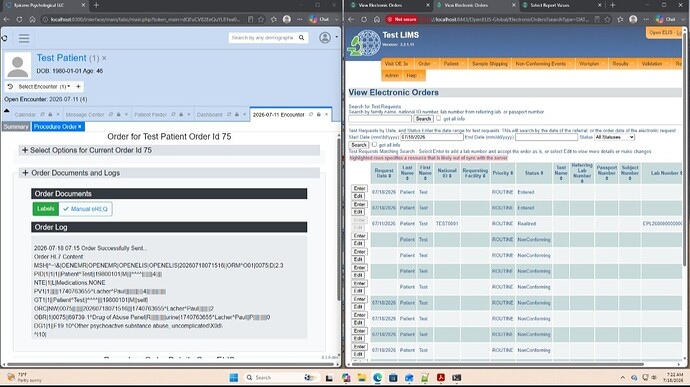Open the Sample Shipping menu
Viewport: 690px width, 387px height.
[490, 64]
